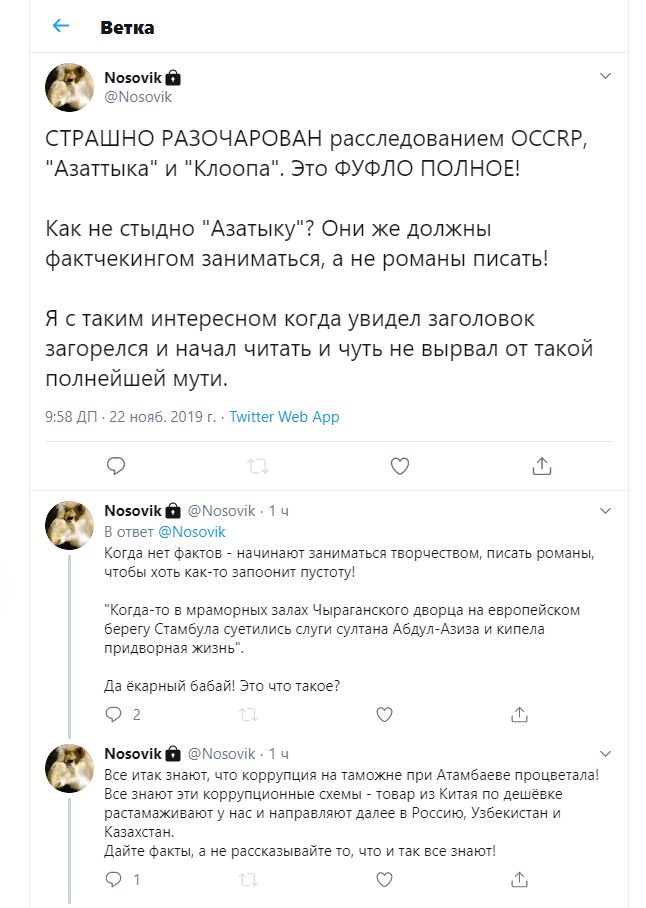Like the main tweet with the heart
646x908 pixels.
click(399, 465)
